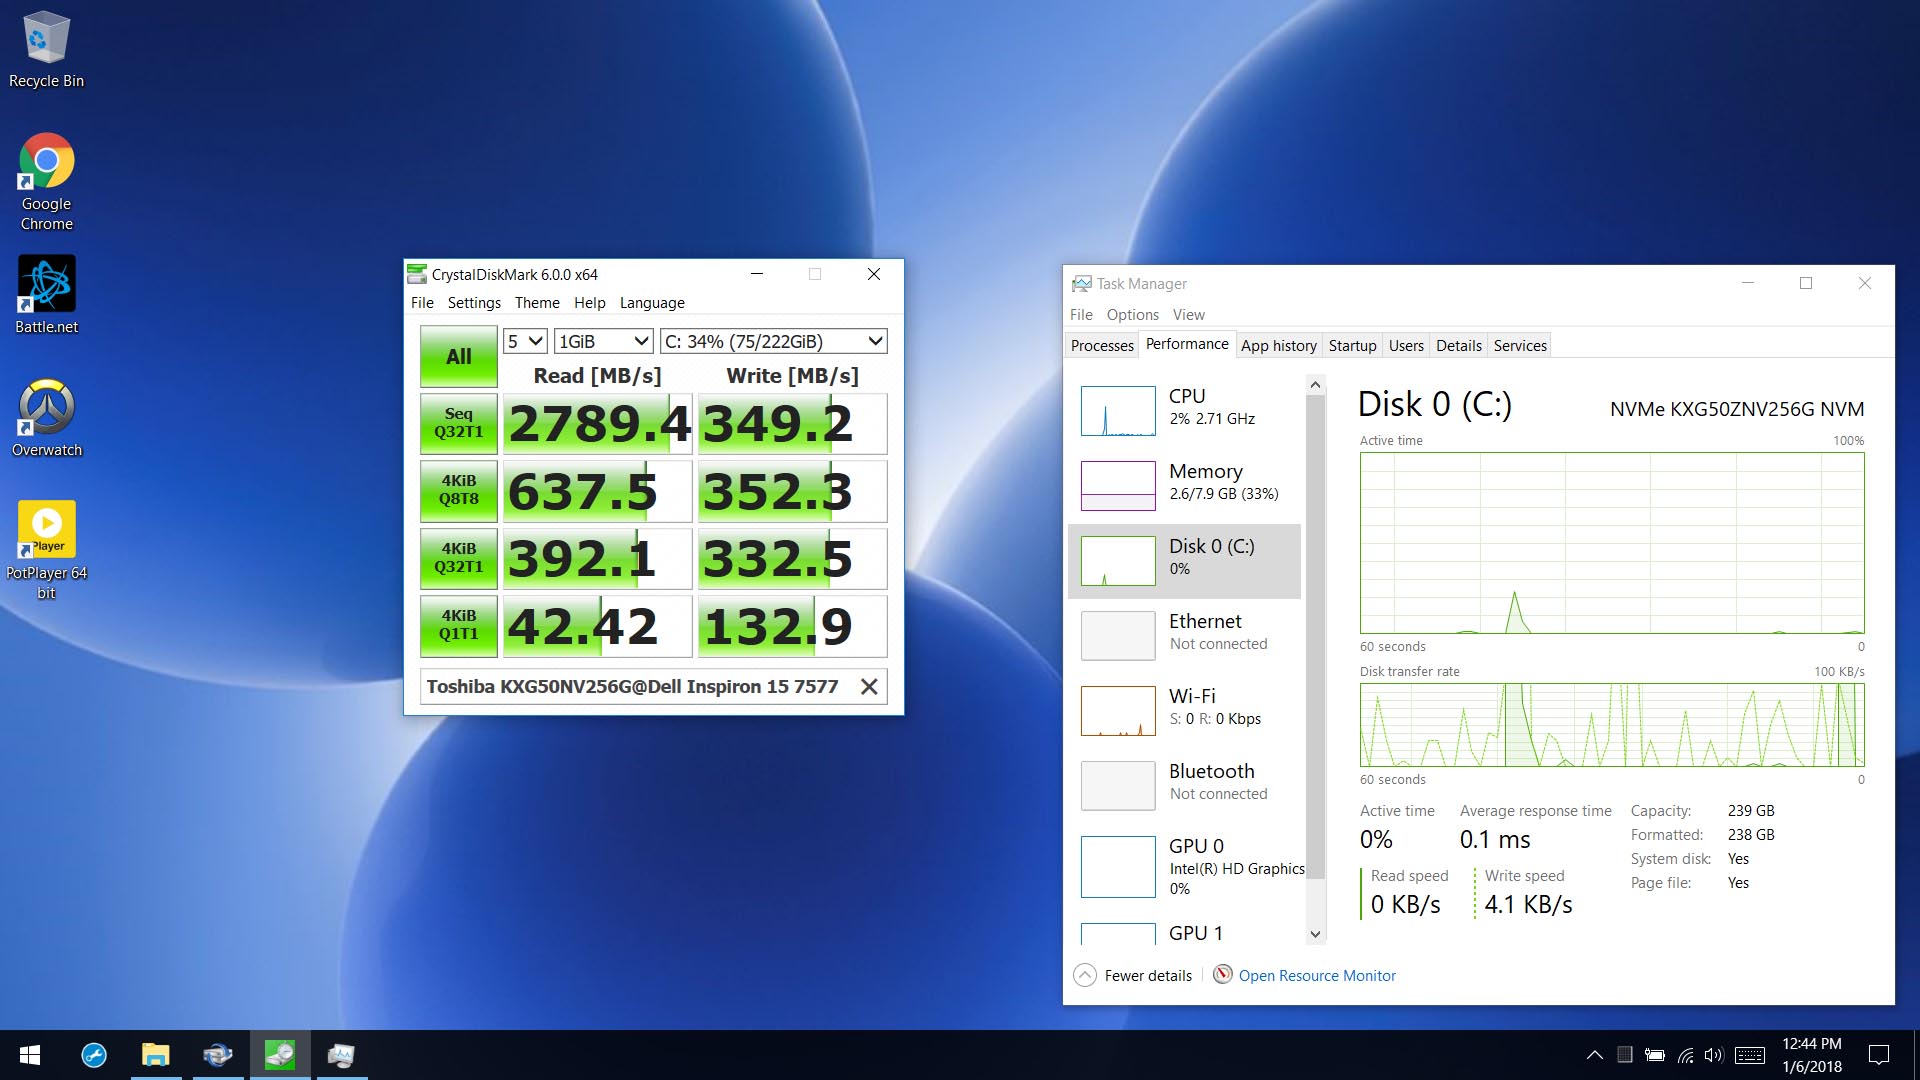Image resolution: width=1920 pixels, height=1080 pixels.
Task: Select the Google Chrome desktop shortcut
Action: [46, 182]
